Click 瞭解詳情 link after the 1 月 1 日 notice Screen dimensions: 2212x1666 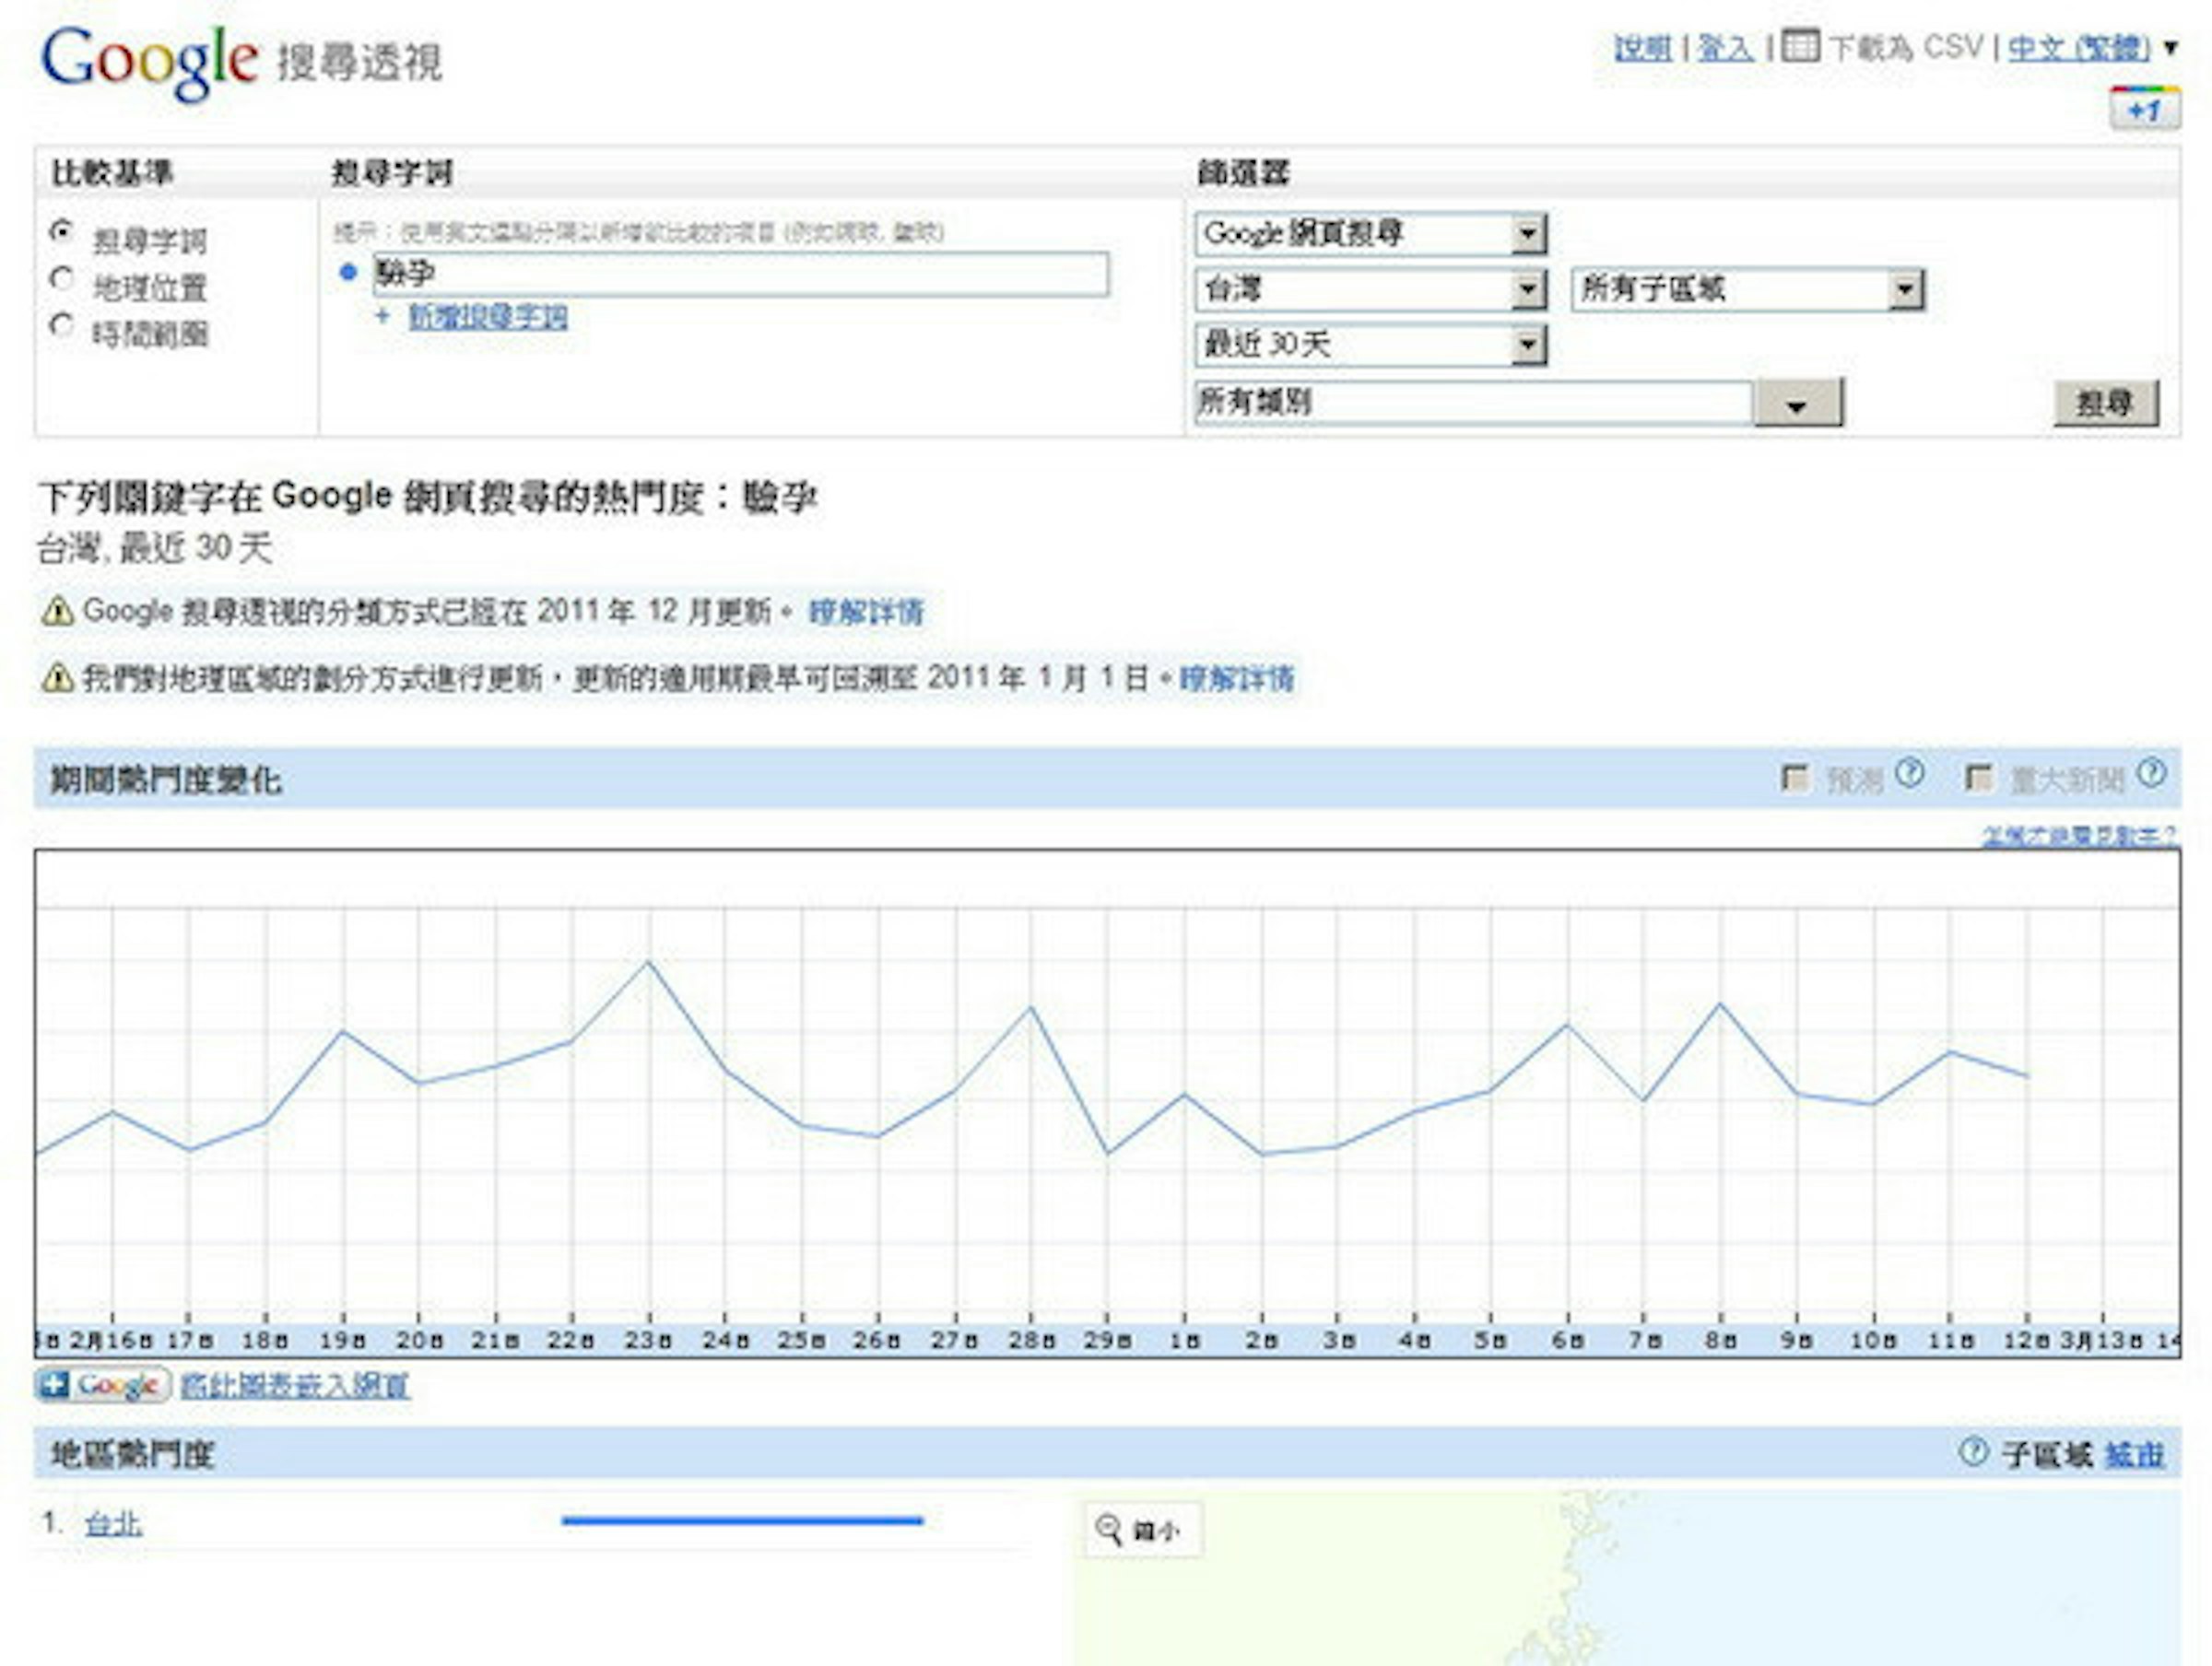pos(1237,678)
